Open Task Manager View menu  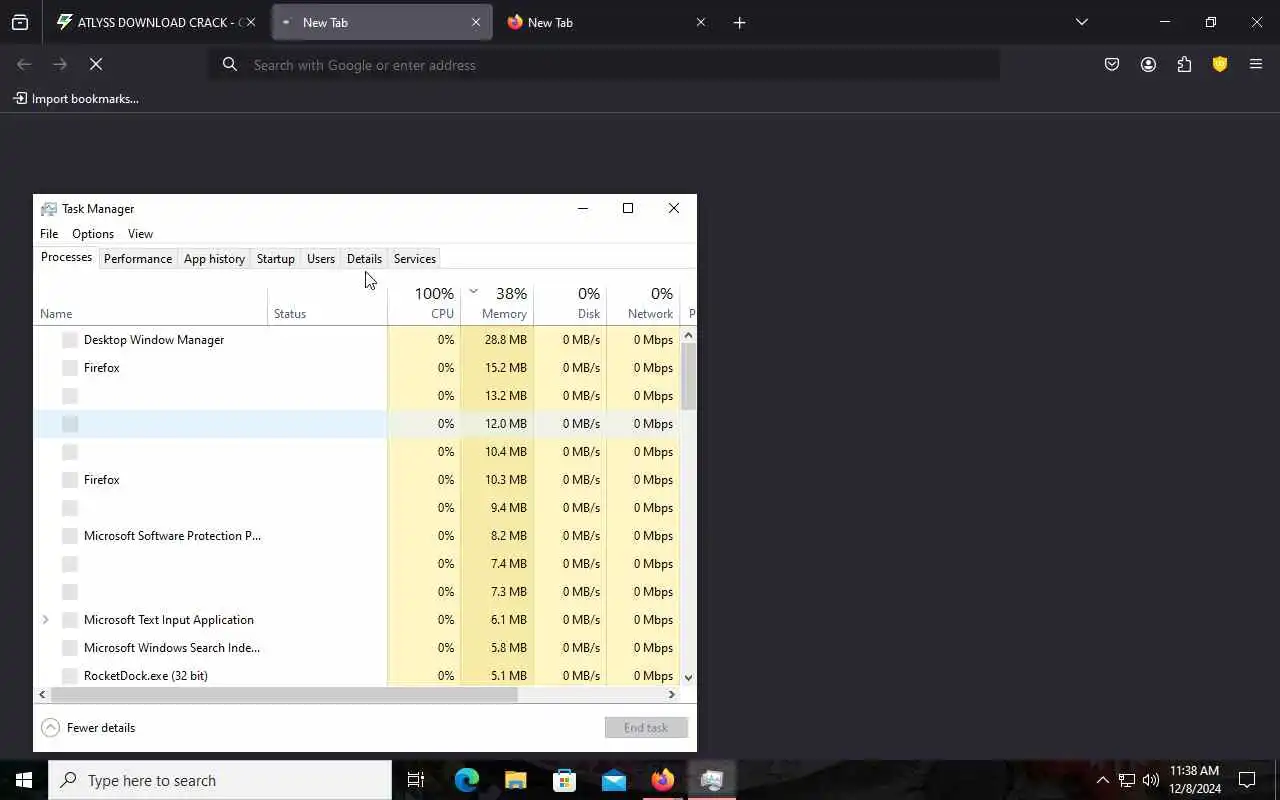click(x=140, y=234)
